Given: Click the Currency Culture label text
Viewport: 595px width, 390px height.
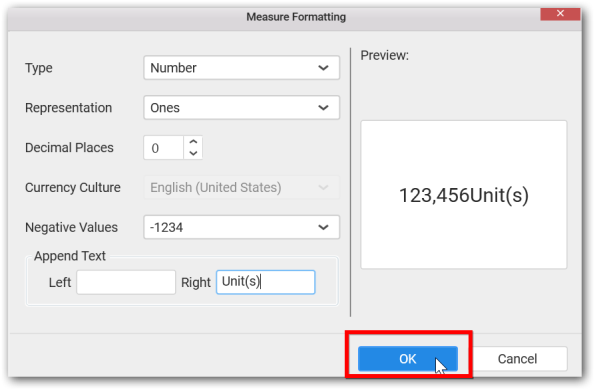Looking at the screenshot, I should 73,187.
